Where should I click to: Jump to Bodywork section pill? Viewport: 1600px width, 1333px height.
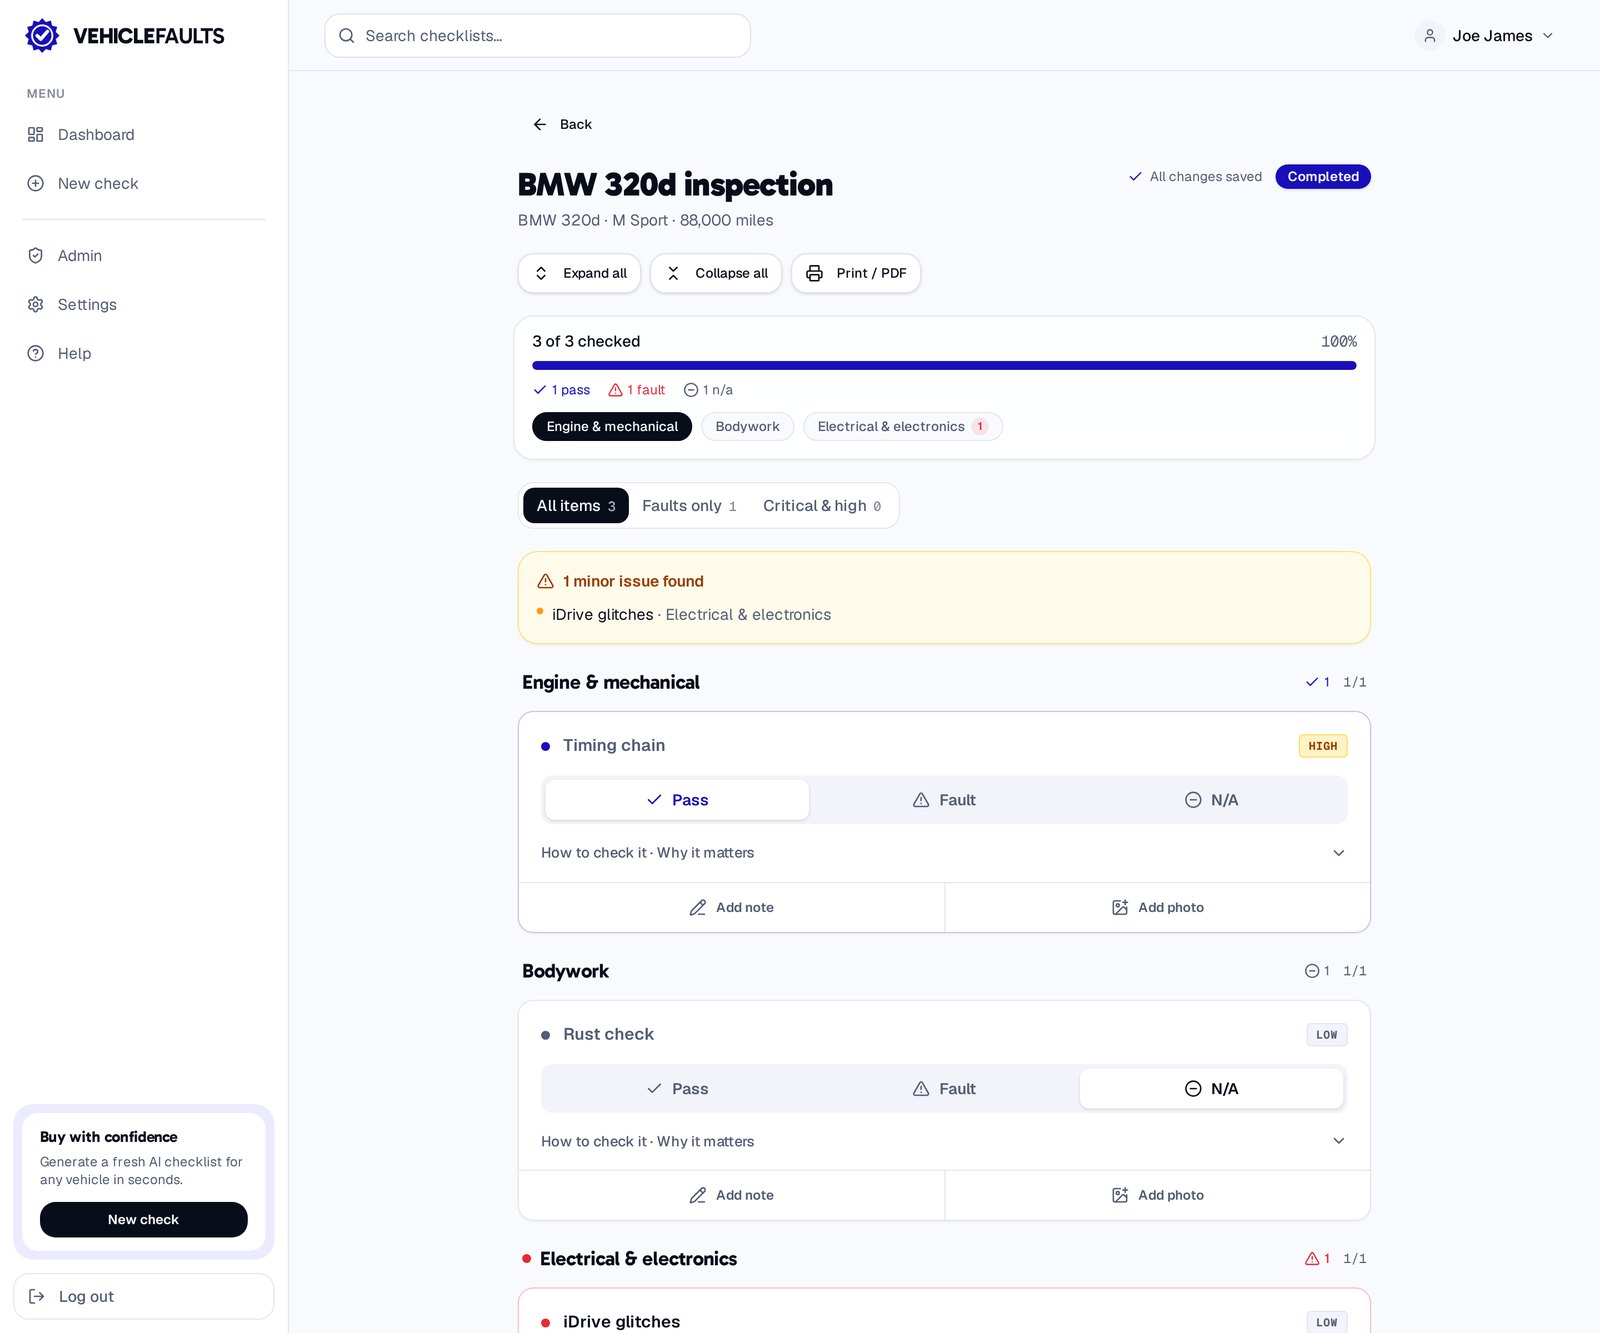point(748,427)
